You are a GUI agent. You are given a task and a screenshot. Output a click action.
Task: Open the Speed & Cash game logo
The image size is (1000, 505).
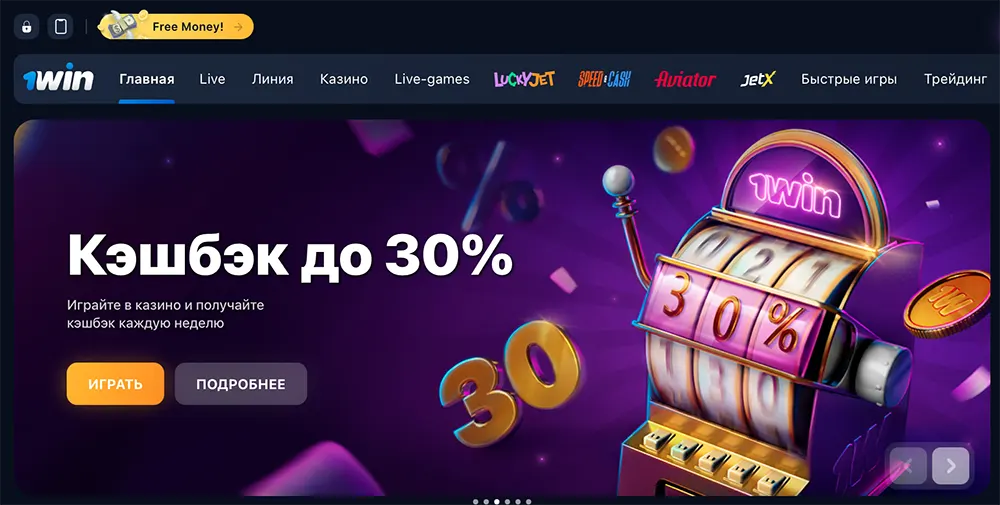click(x=604, y=79)
